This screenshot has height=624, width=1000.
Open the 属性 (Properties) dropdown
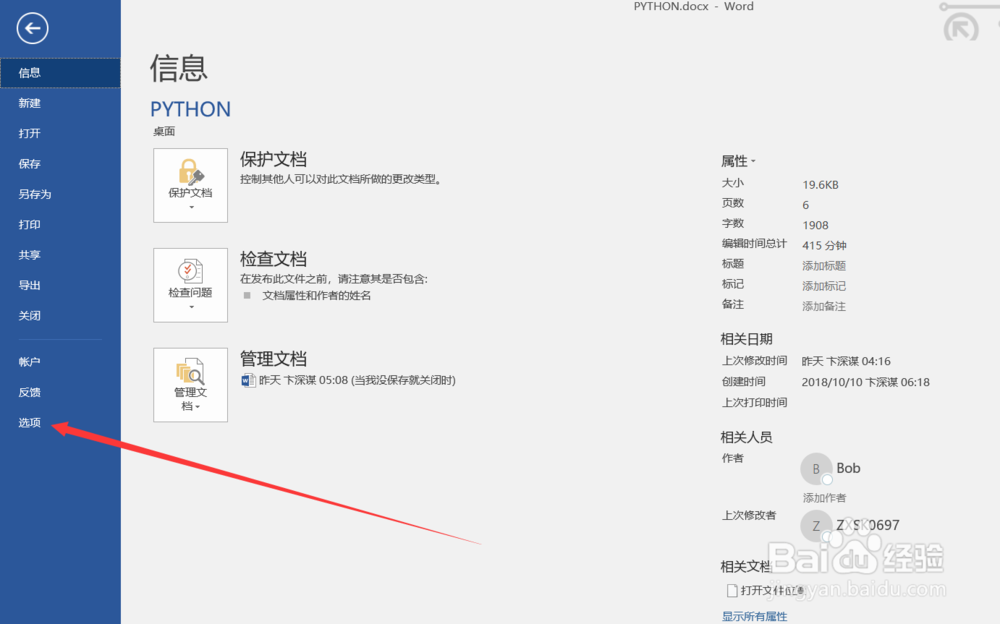click(738, 160)
